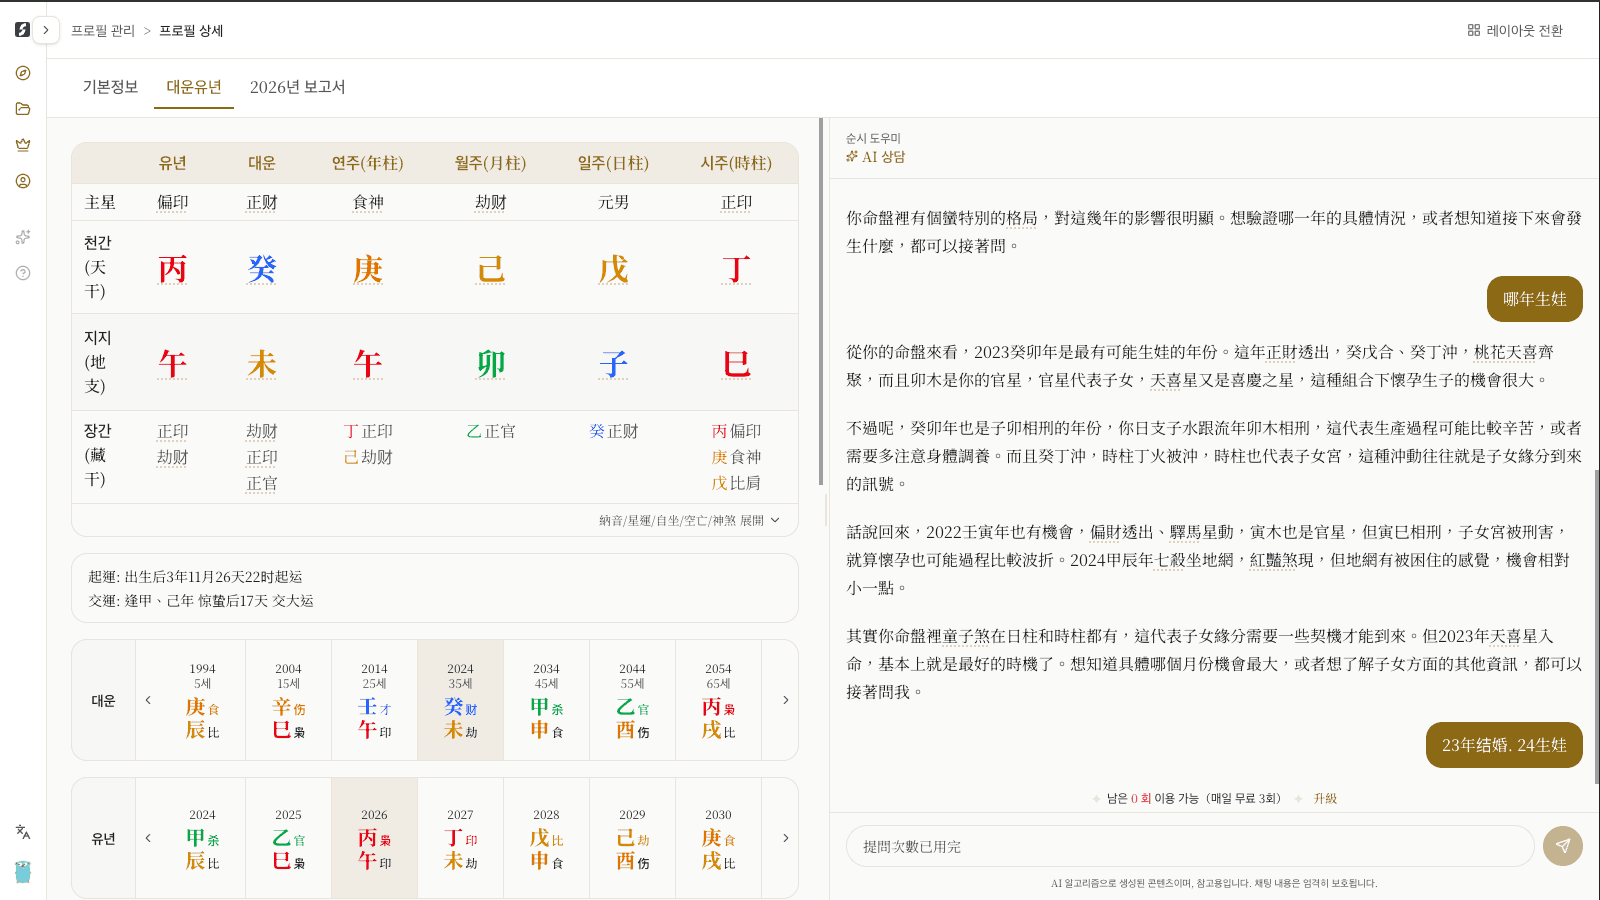Click the teal avatar icon in sidebar
Screen dimensions: 1600x900
pyautogui.click(x=23, y=871)
